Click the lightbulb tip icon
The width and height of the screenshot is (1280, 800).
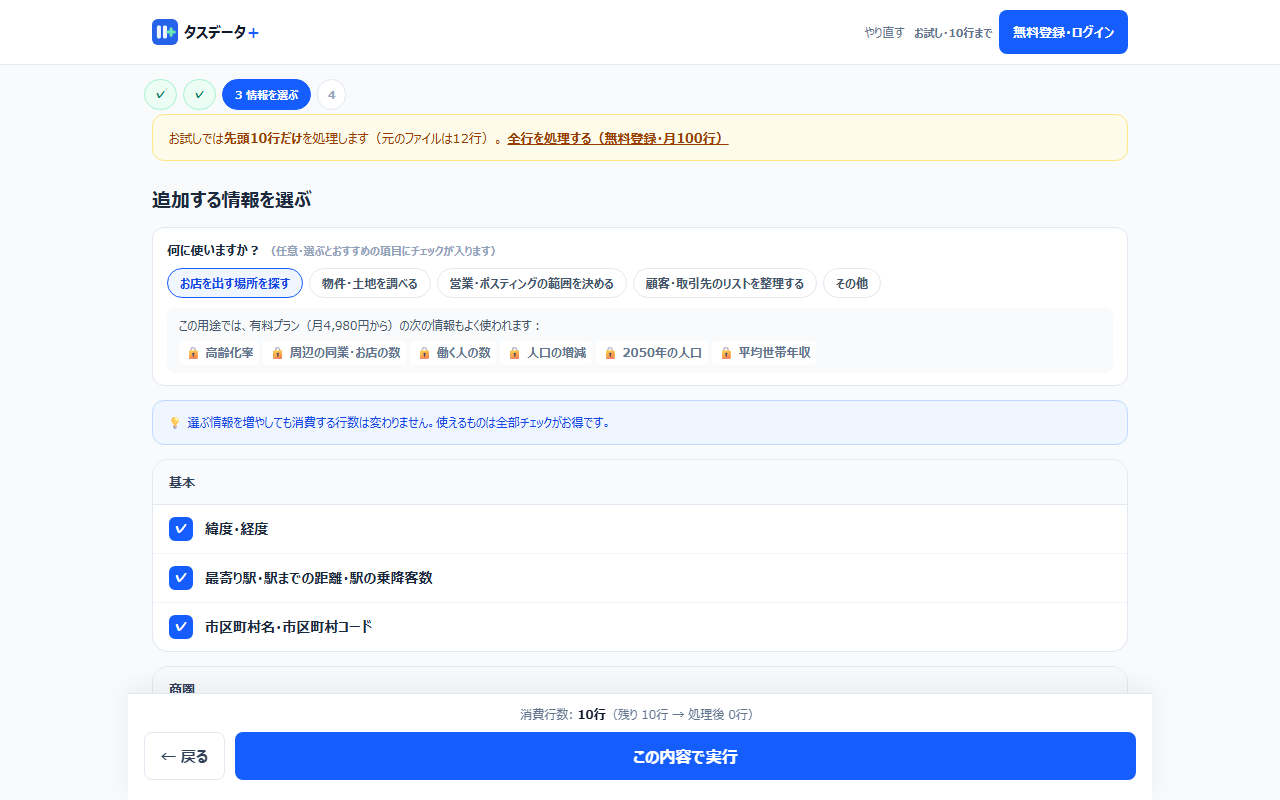tap(175, 423)
